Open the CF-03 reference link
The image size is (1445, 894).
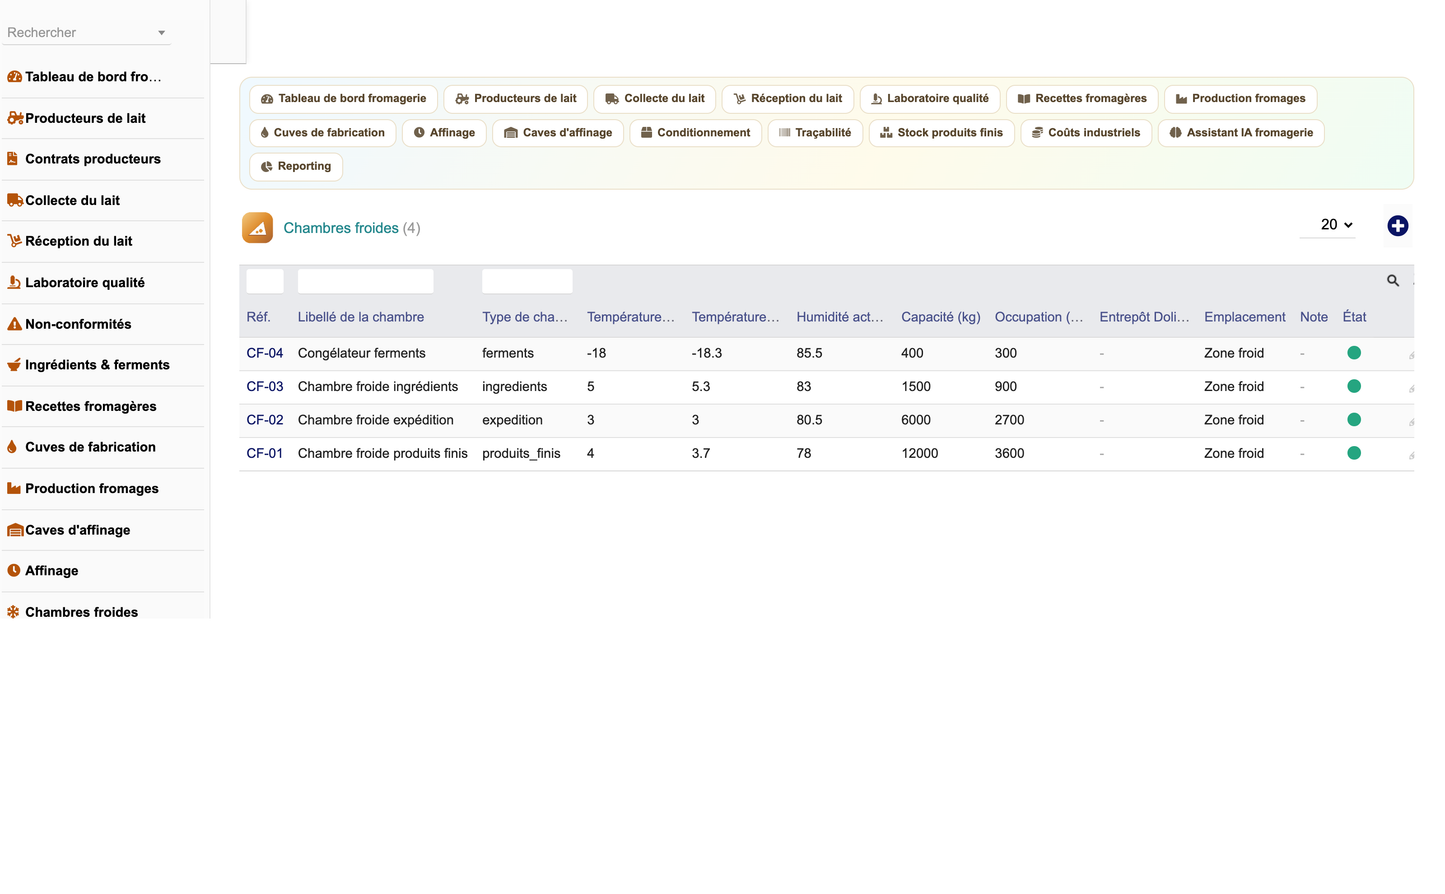coord(265,387)
